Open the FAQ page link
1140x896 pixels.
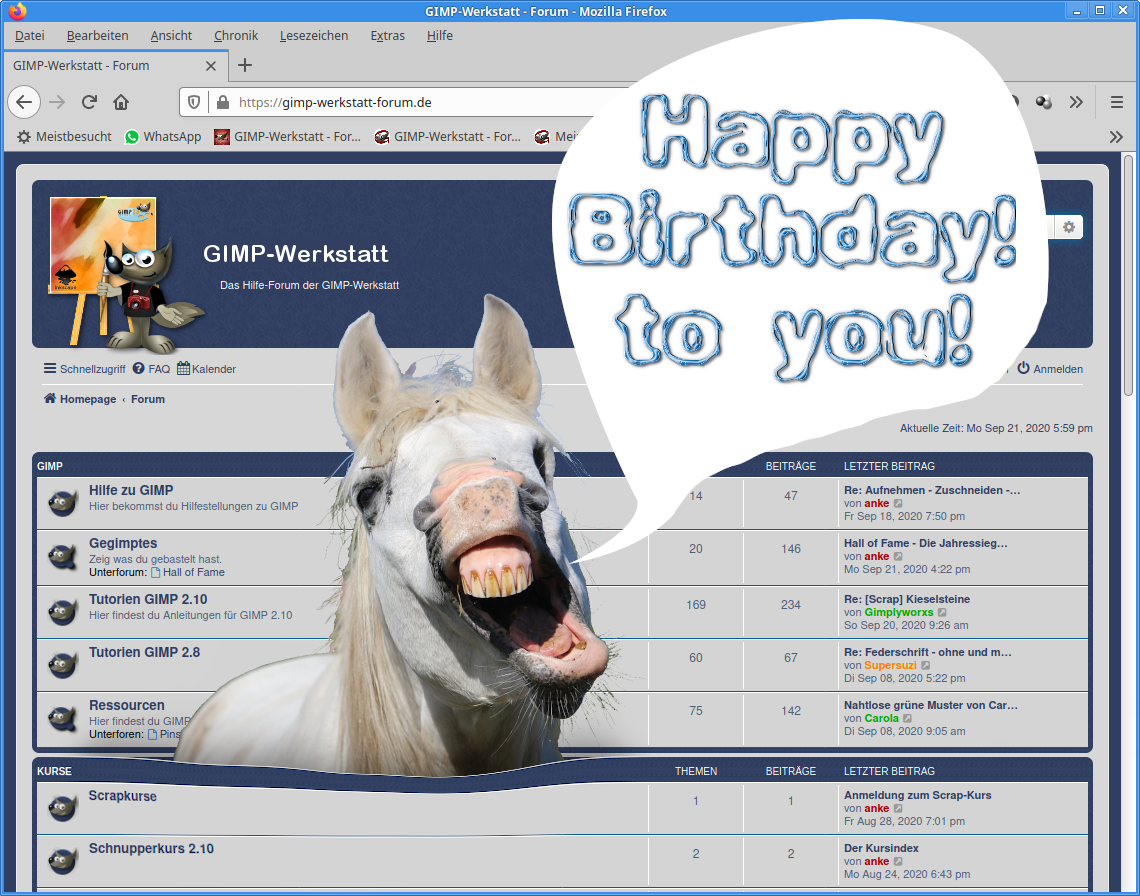click(151, 369)
